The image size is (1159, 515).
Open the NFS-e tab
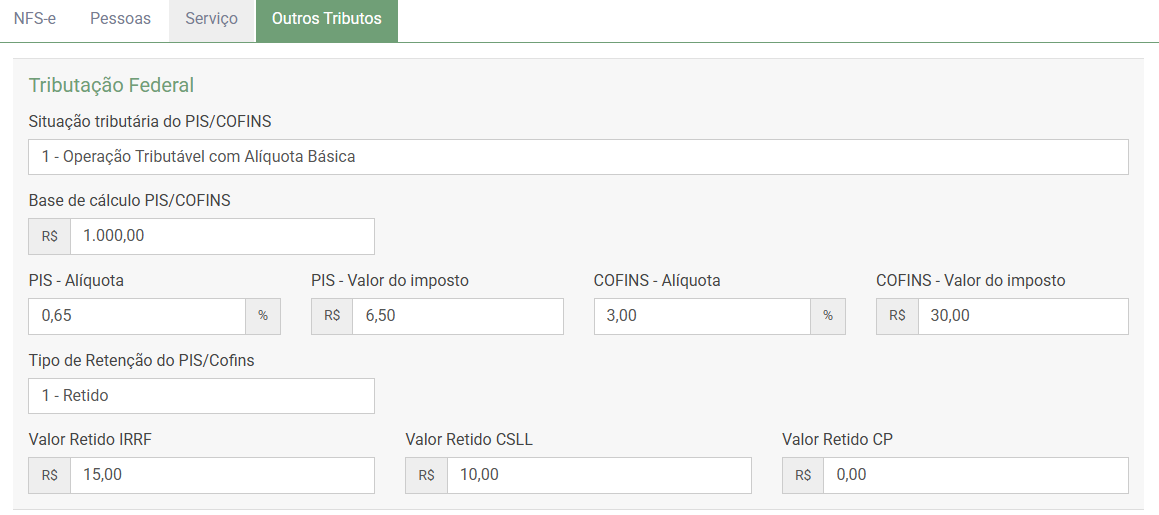pyautogui.click(x=35, y=19)
